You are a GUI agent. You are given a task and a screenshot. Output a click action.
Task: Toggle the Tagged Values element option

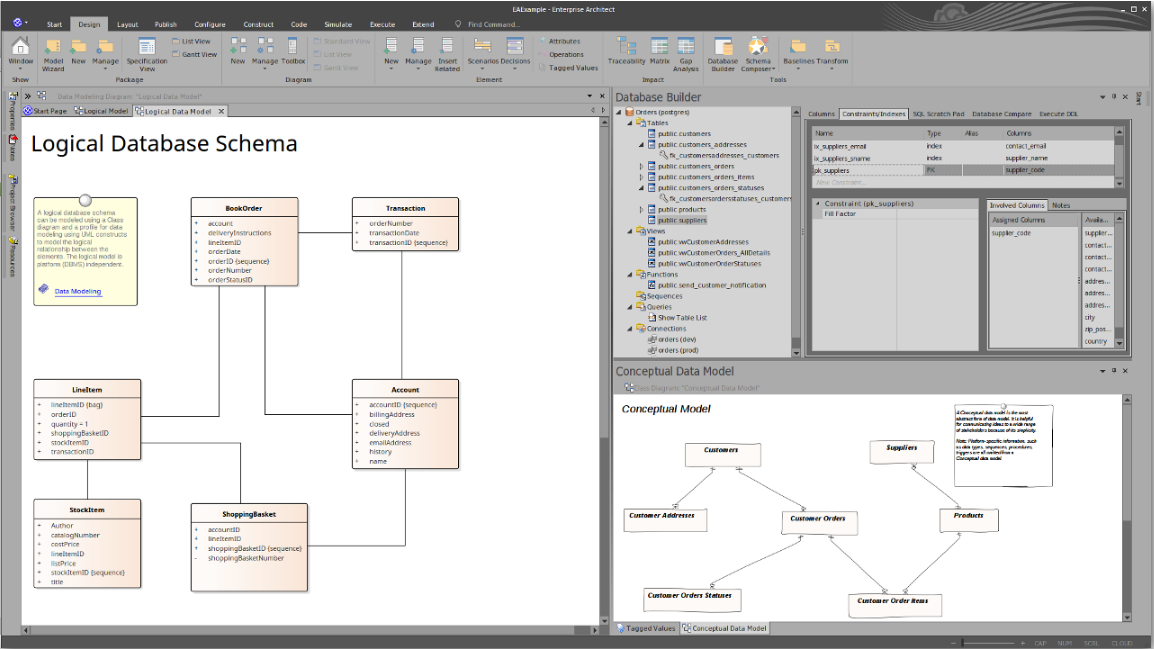pyautogui.click(x=573, y=68)
